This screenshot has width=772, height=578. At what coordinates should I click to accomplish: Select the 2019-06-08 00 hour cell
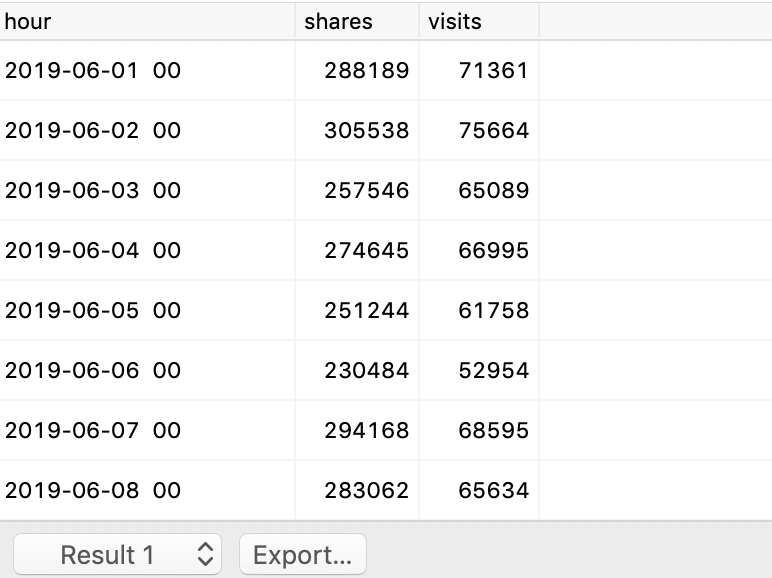tap(93, 491)
